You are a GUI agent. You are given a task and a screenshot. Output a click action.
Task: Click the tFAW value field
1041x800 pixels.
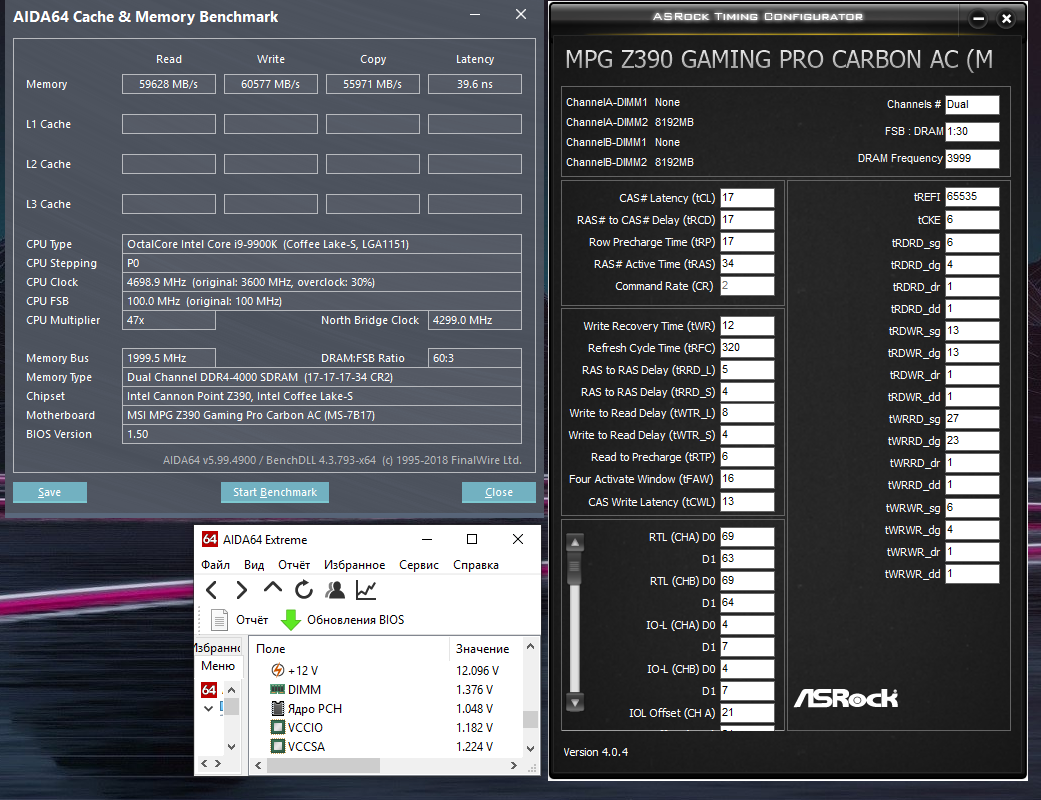click(x=747, y=479)
